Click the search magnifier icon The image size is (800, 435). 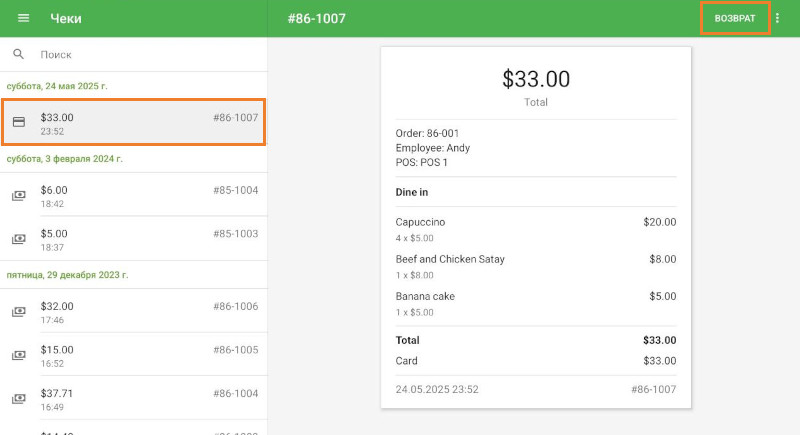point(18,55)
